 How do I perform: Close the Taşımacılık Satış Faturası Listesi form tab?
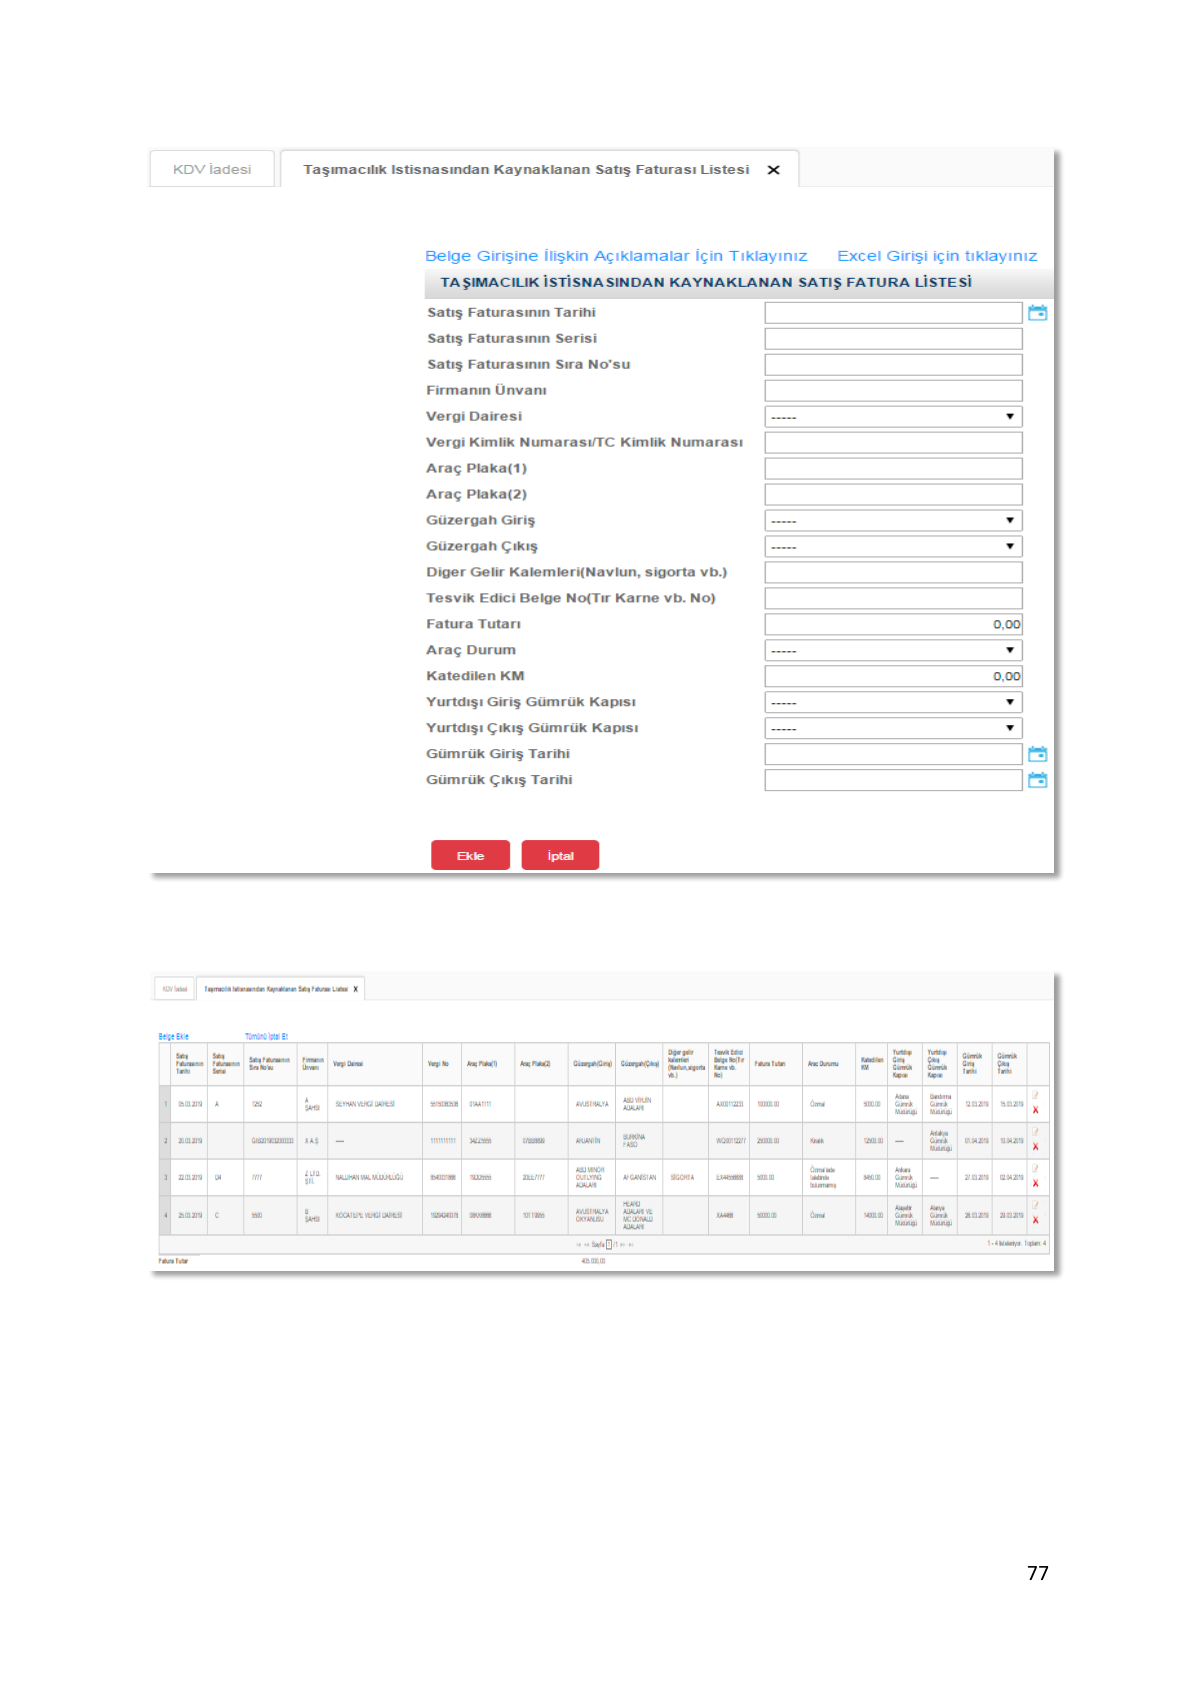tap(773, 170)
